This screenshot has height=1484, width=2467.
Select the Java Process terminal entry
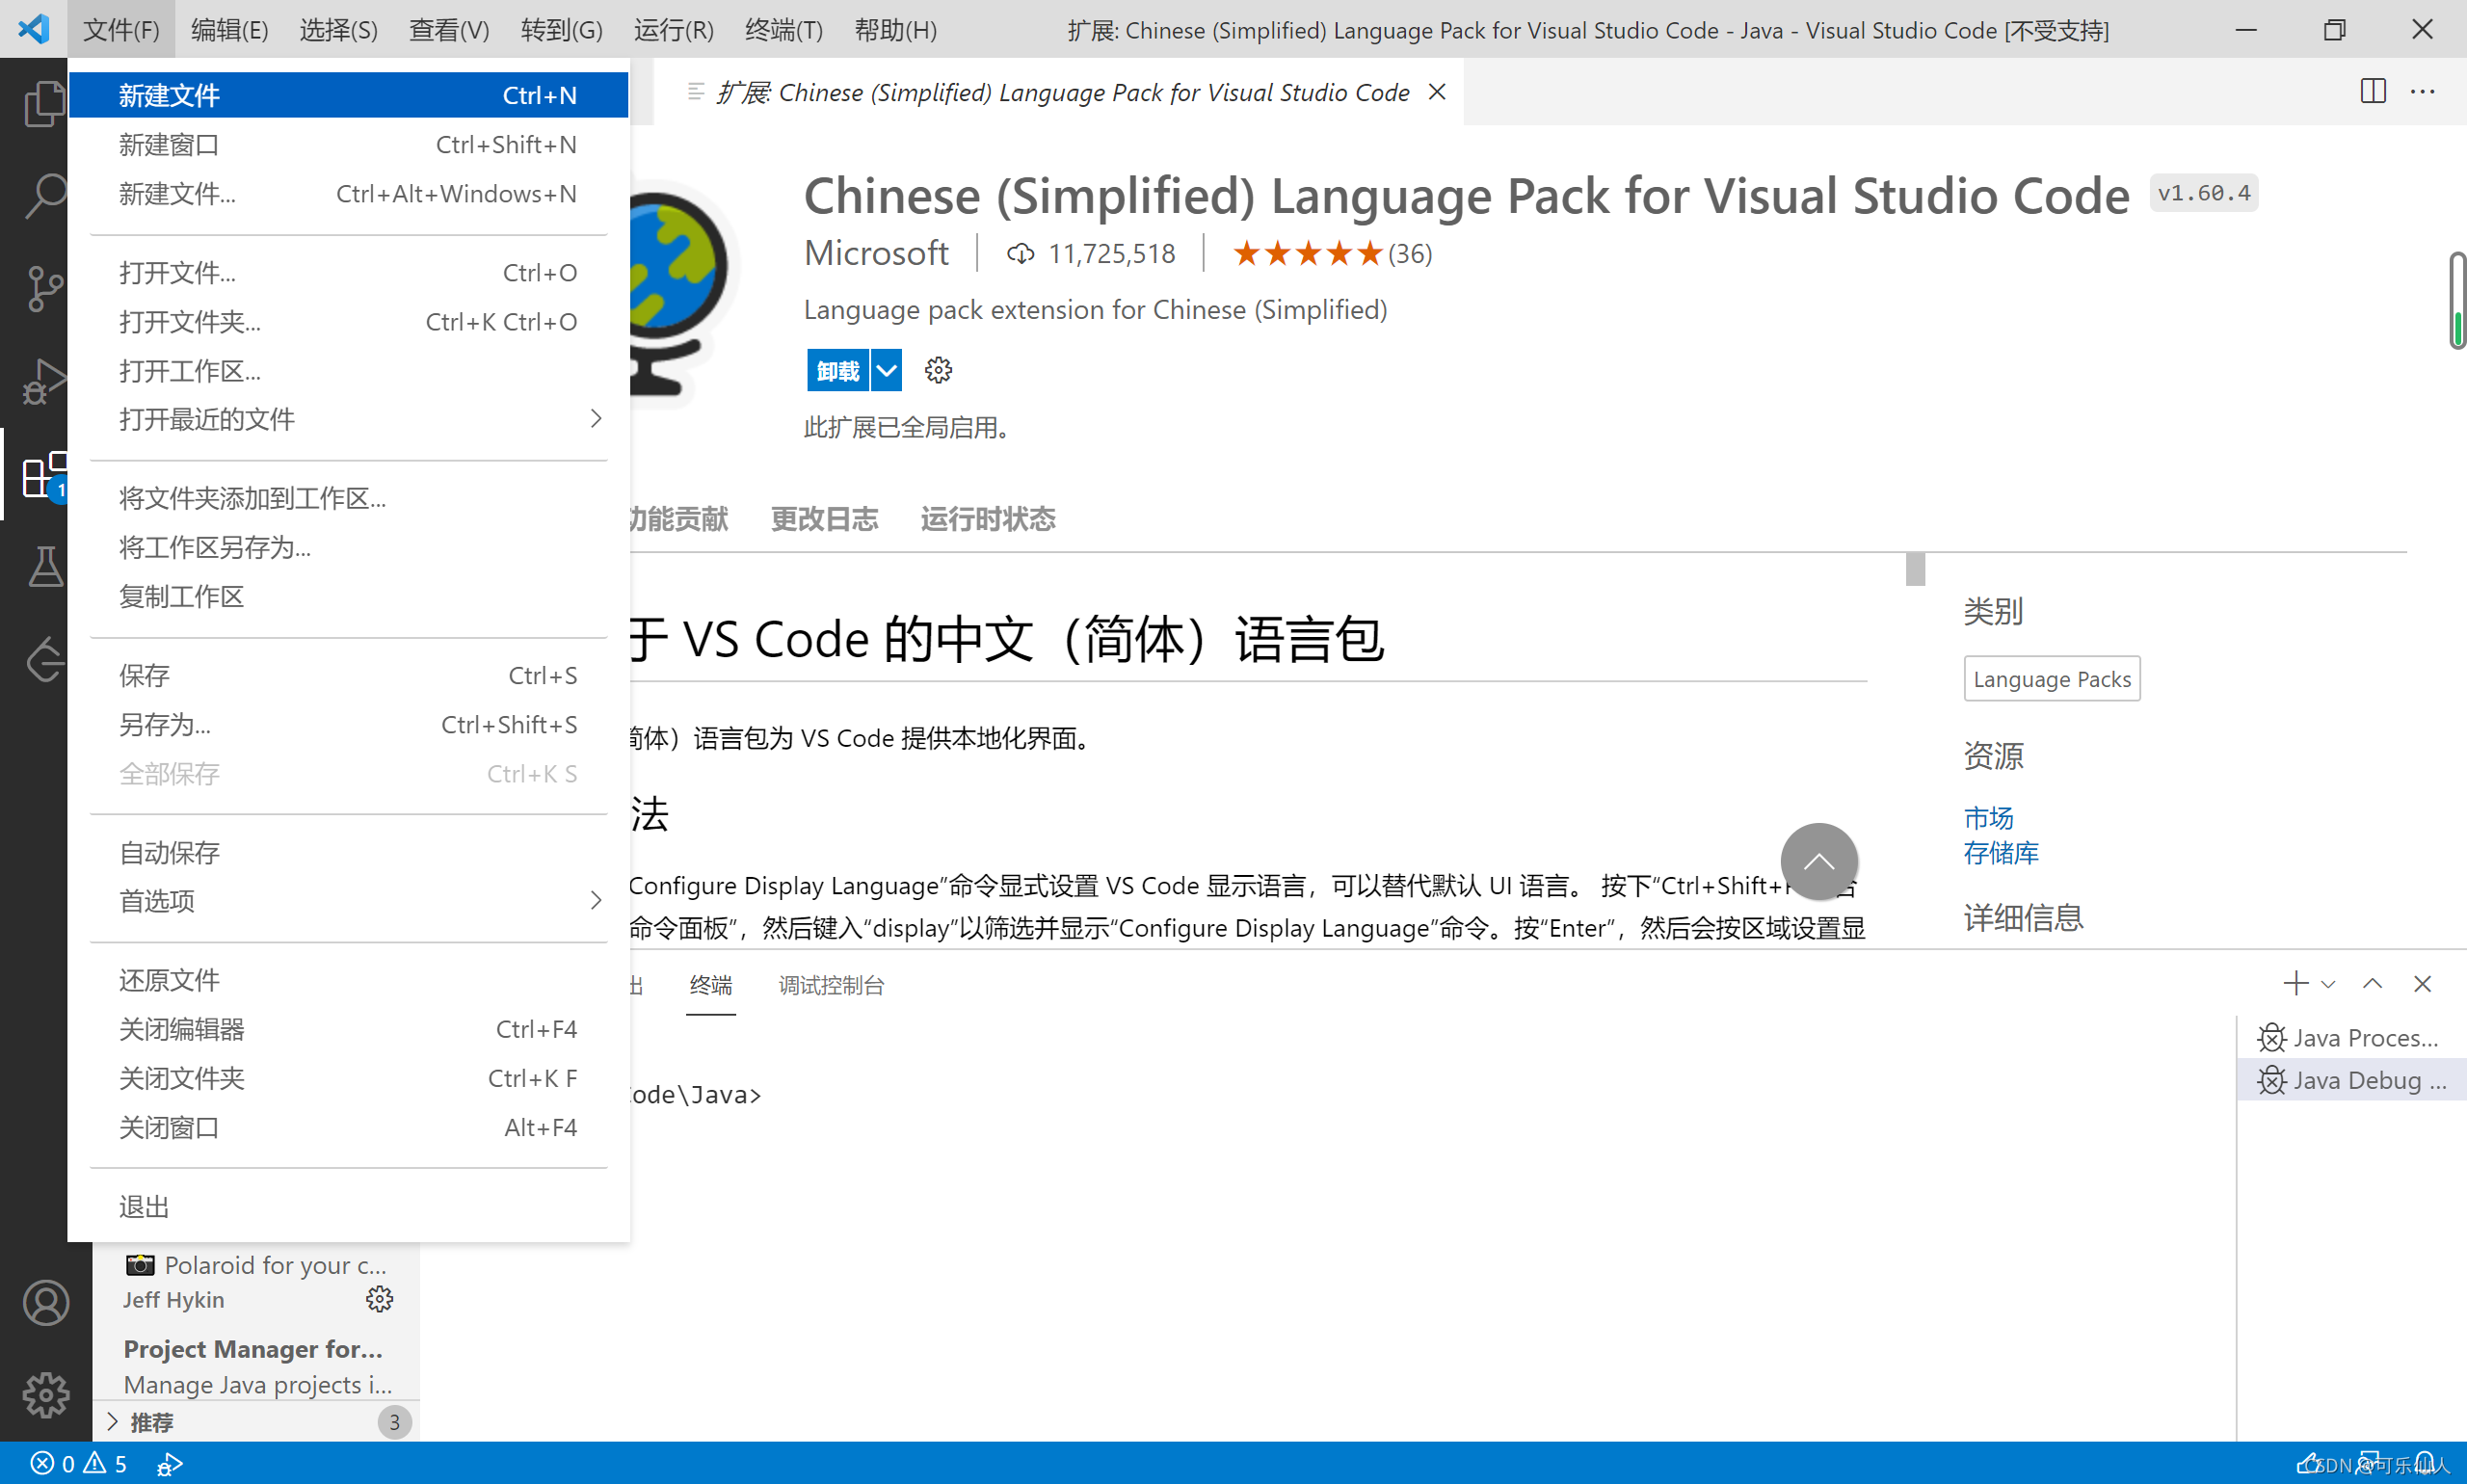pyautogui.click(x=2351, y=1038)
